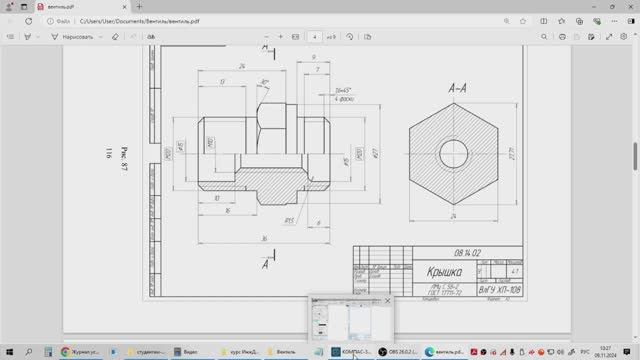Screen dimensions: 640x360
Task: Switch to the вентиль.pdf browser tab
Action: [x=81, y=7]
